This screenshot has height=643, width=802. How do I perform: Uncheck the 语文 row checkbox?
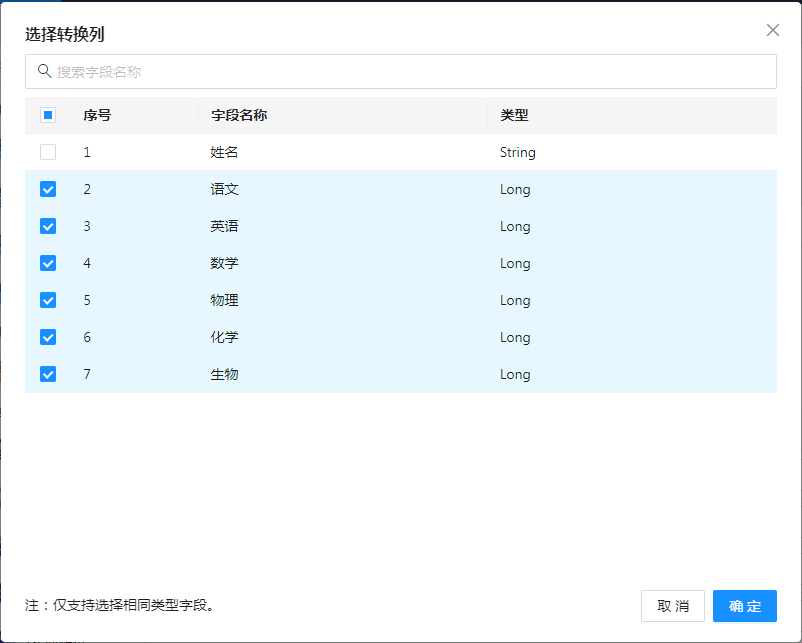[x=48, y=189]
